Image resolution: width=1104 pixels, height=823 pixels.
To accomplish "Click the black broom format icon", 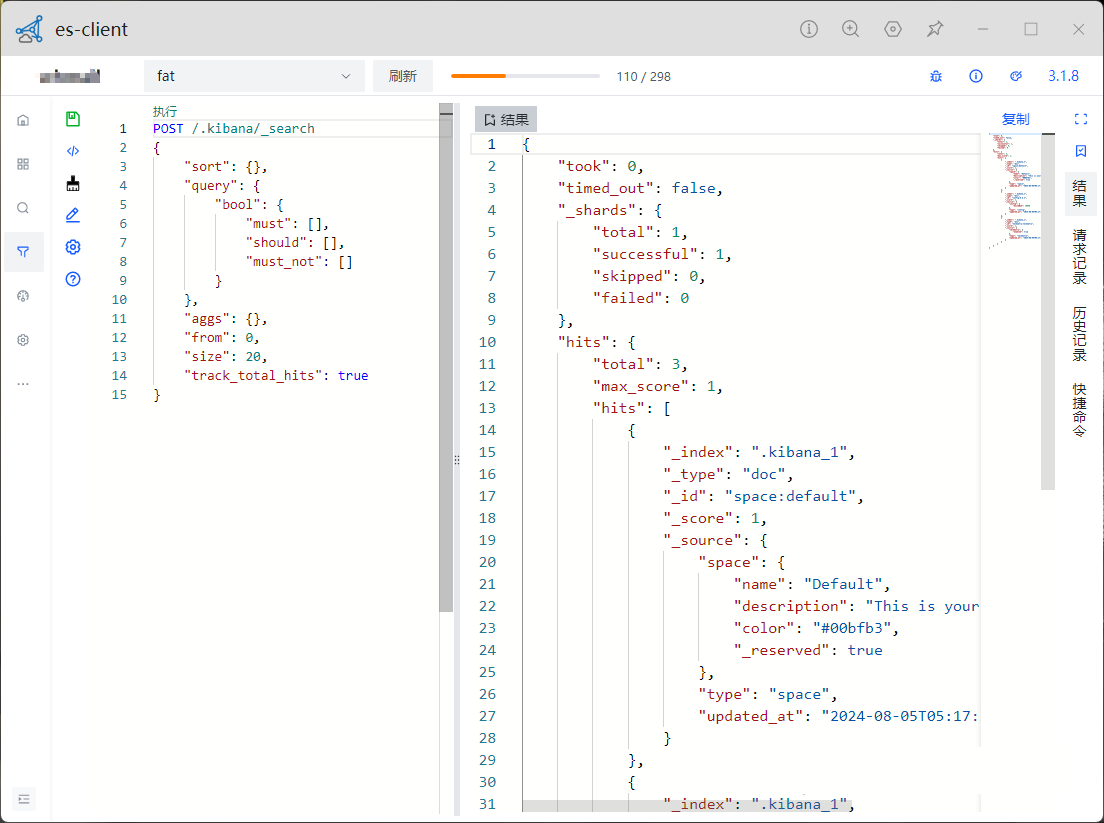I will [73, 183].
